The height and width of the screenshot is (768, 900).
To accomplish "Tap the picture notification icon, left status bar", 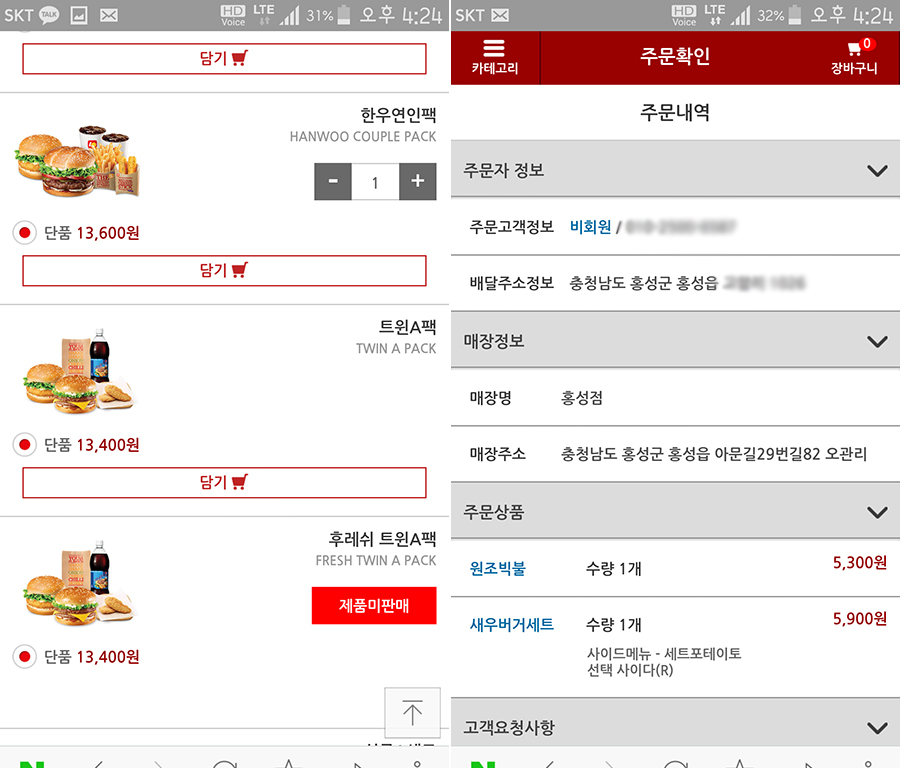I will click(79, 15).
